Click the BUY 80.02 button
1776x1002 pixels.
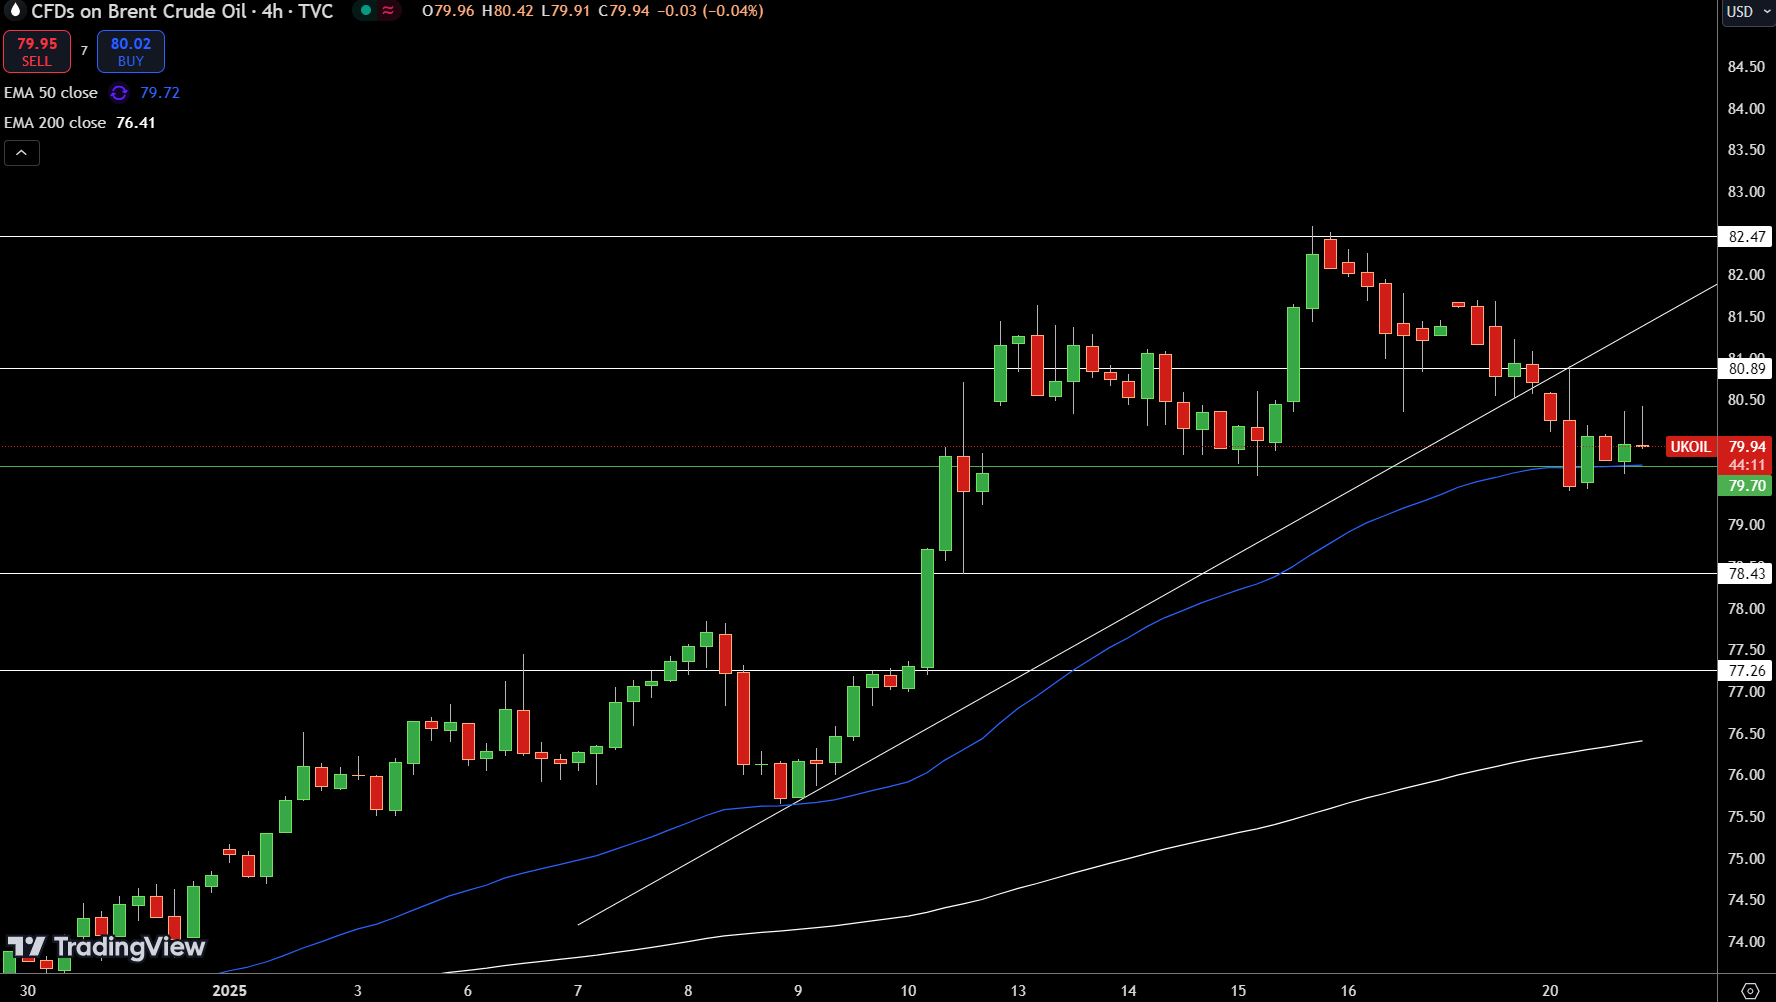131,52
